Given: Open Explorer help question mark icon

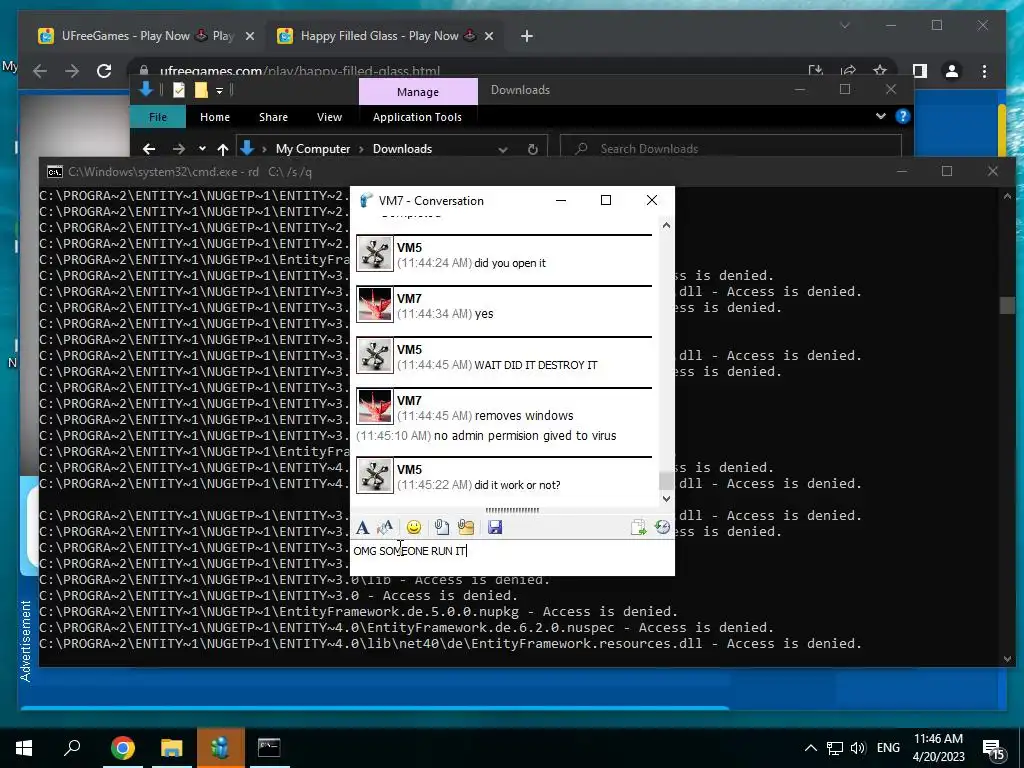Looking at the screenshot, I should (x=903, y=116).
